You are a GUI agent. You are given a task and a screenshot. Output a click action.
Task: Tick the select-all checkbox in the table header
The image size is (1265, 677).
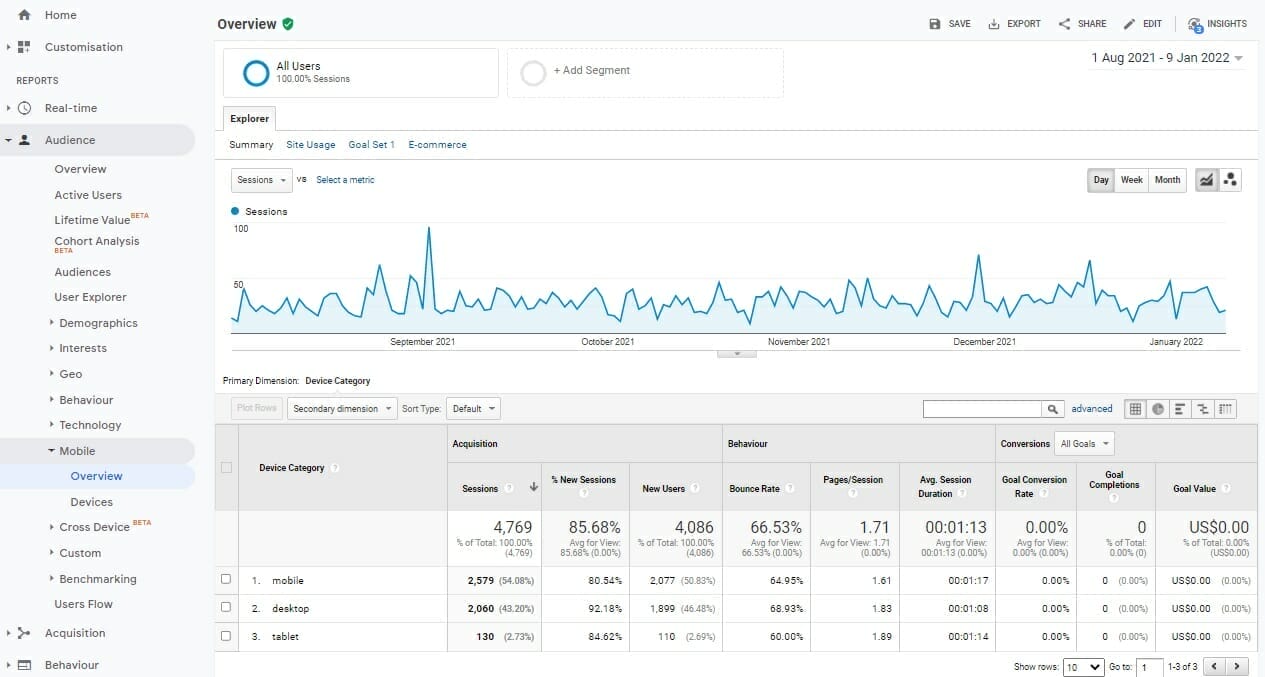(x=227, y=467)
